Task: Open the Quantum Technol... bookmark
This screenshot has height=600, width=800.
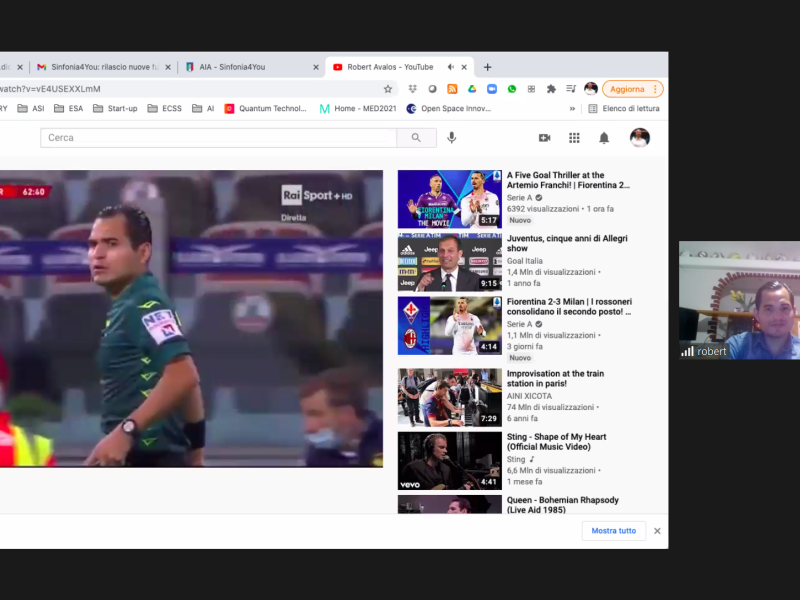Action: (265, 109)
